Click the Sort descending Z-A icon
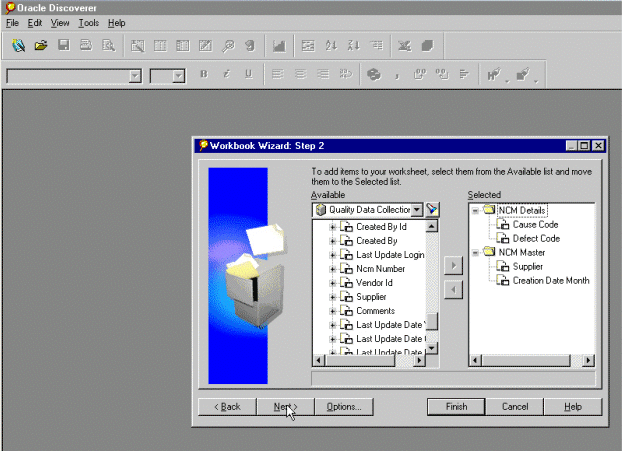Viewport: 622px width, 452px height. coord(353,46)
